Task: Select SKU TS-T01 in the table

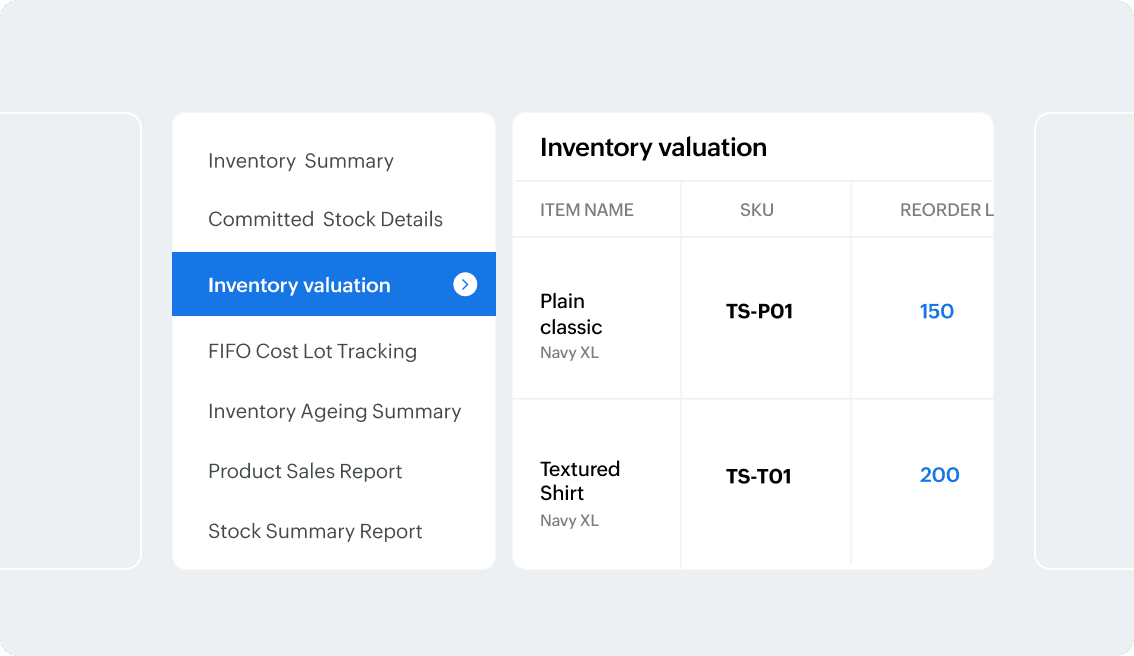Action: [757, 476]
